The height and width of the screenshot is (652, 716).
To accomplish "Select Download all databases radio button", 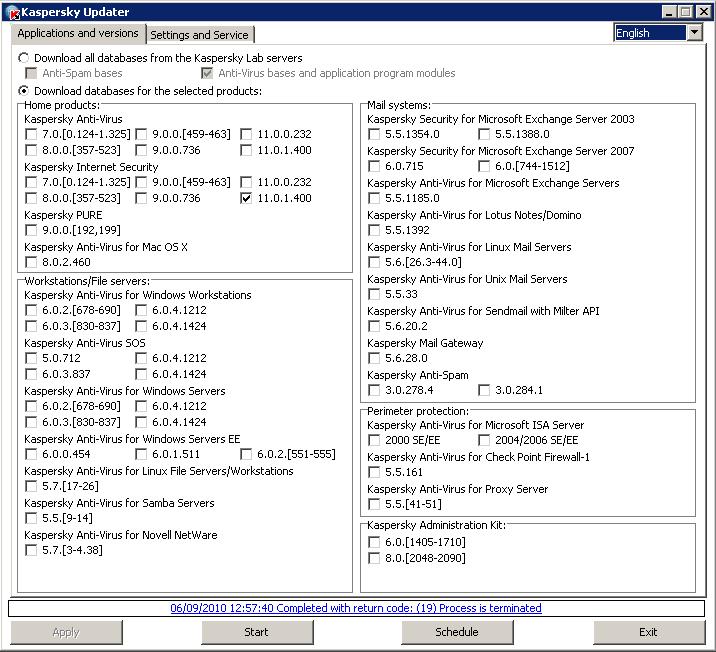I will (23, 58).
